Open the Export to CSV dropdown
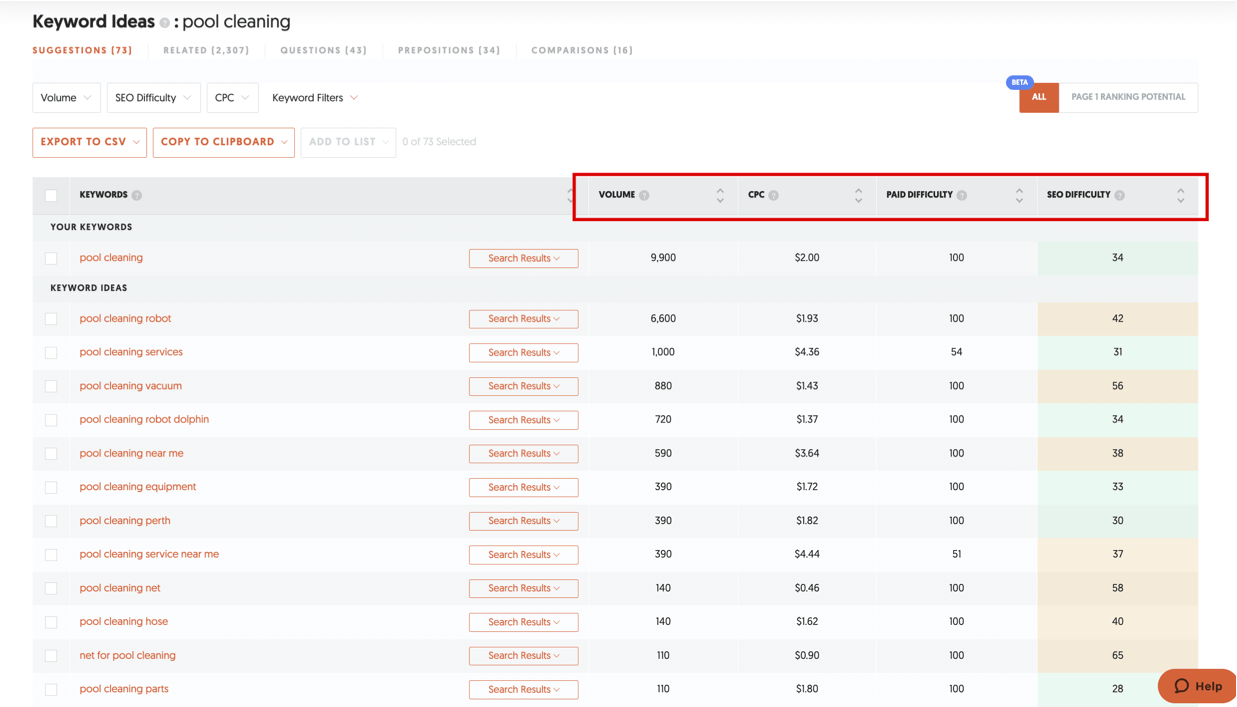The width and height of the screenshot is (1237, 707). 89,142
